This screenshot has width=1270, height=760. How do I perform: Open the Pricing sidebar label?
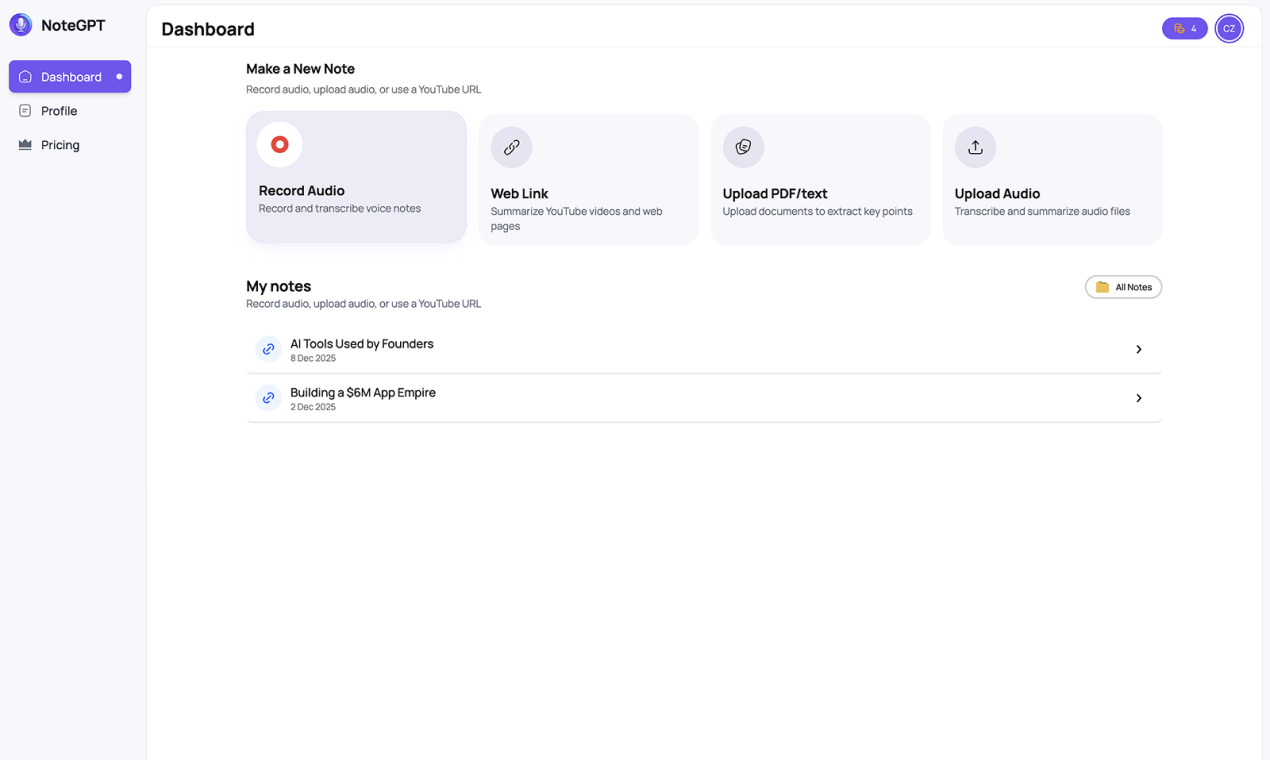point(60,145)
